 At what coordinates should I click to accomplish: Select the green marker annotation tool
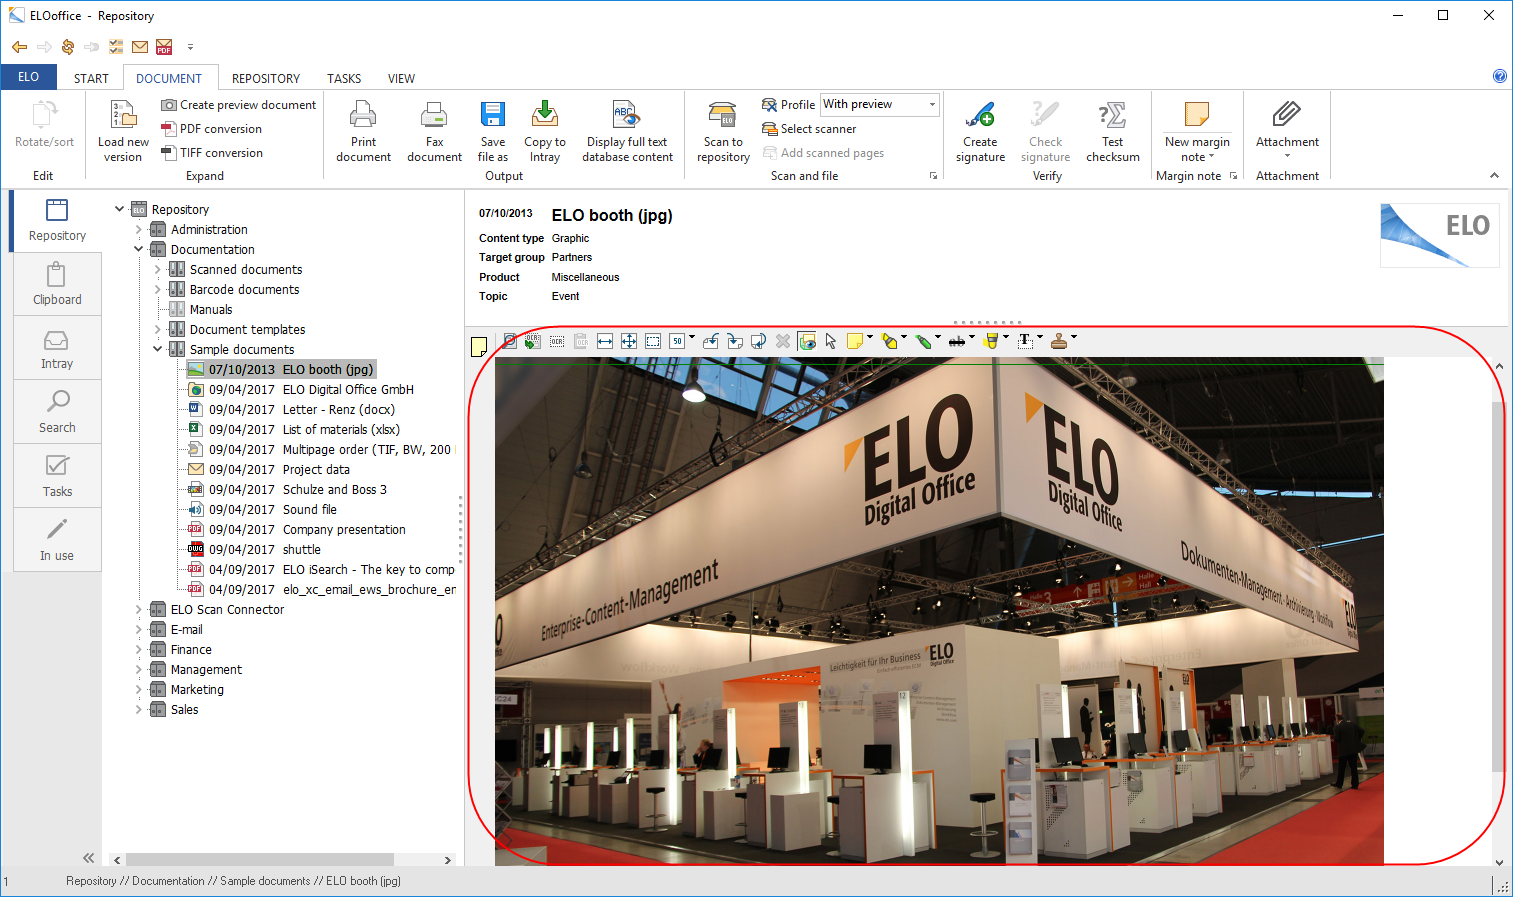(x=923, y=341)
